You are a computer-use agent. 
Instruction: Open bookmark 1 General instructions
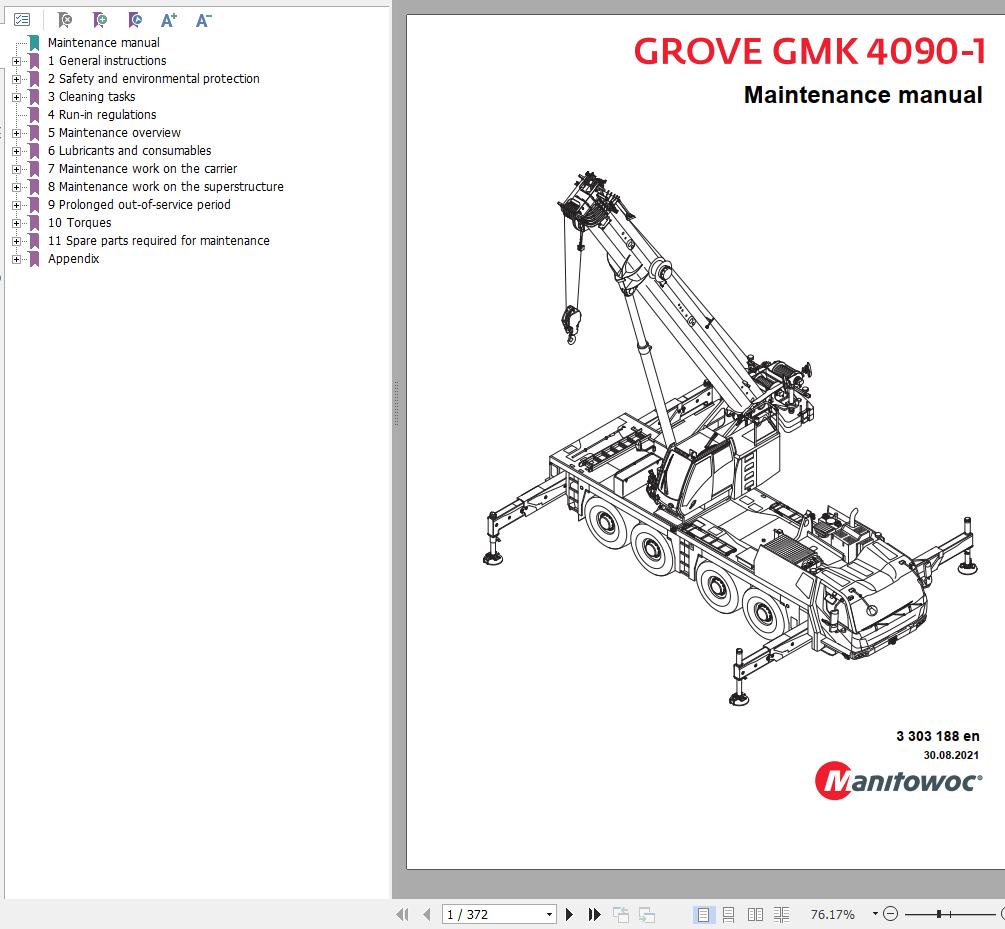pyautogui.click(x=106, y=60)
